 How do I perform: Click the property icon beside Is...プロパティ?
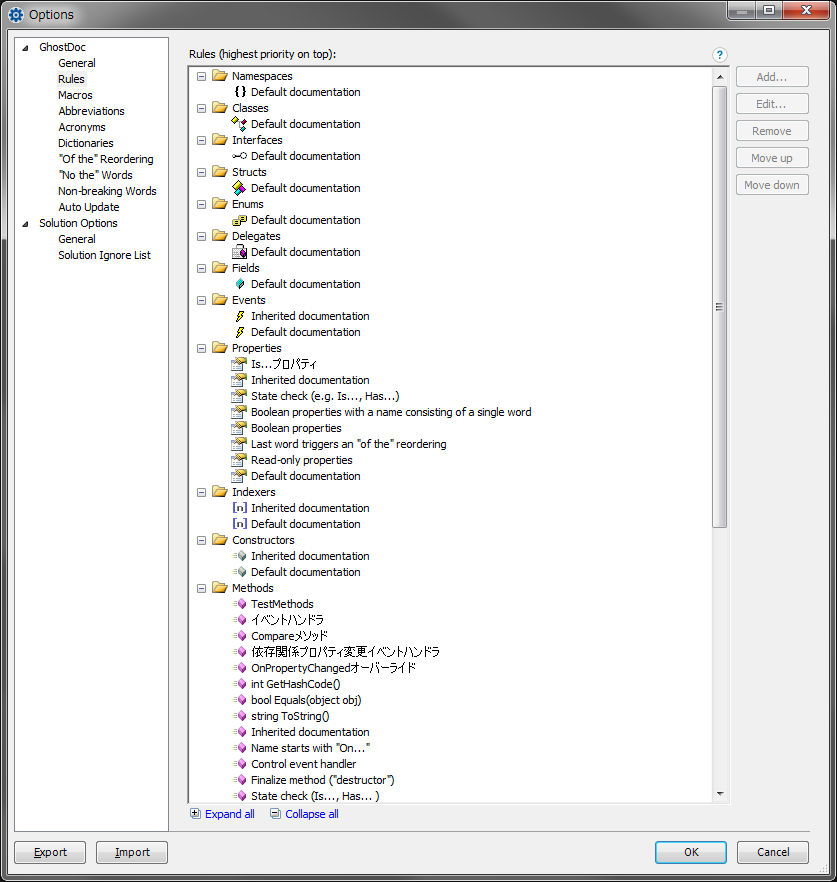click(x=240, y=364)
